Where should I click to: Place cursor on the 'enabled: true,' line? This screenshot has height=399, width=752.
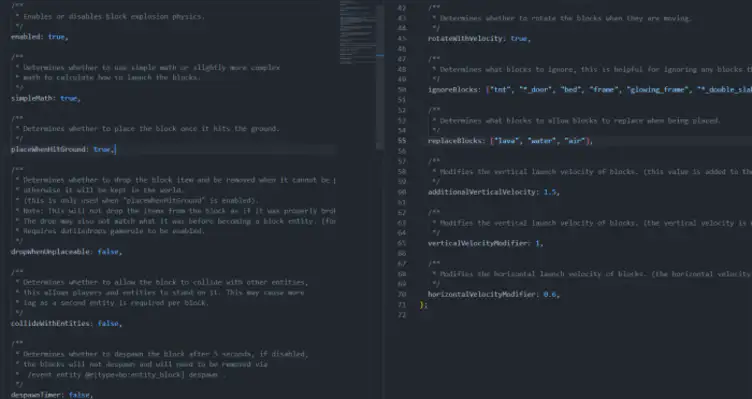[39, 37]
